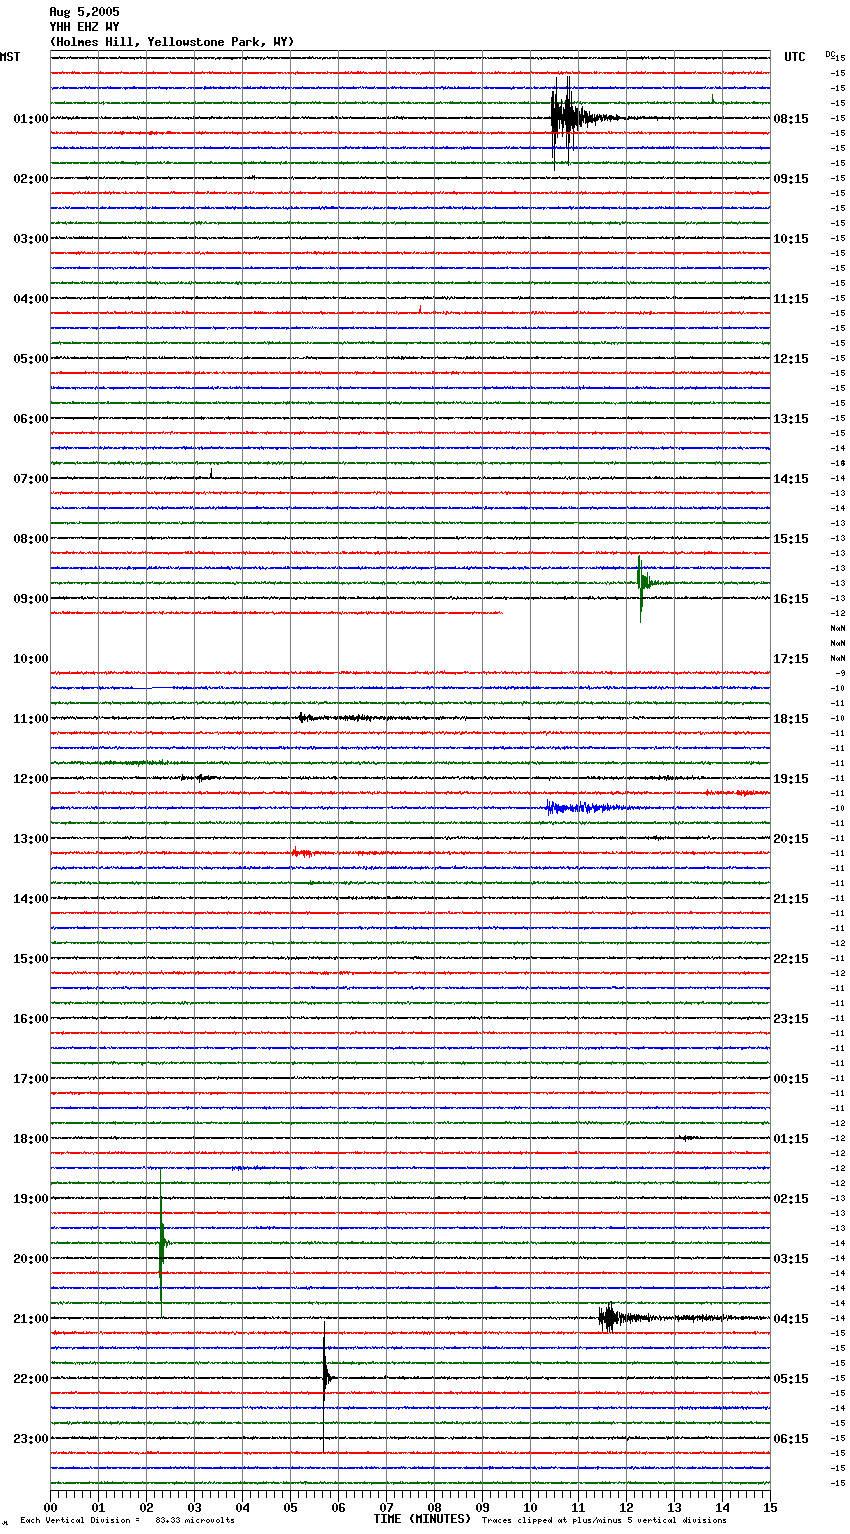Click the 11:15 UTC time label
The height and width of the screenshot is (1534, 850).
point(791,299)
